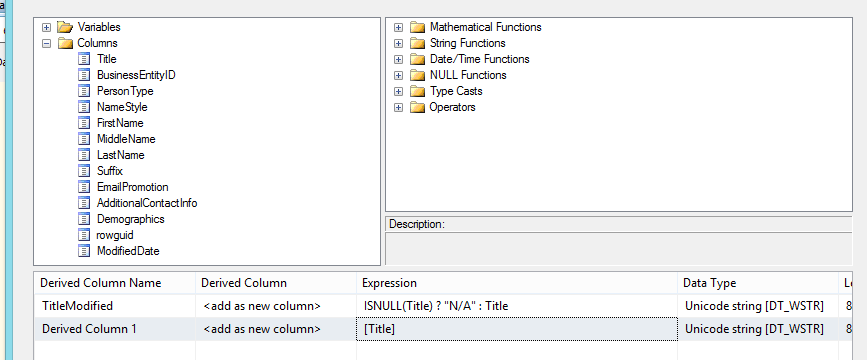This screenshot has height=360, width=867.
Task: Edit the [Title] expression field
Action: [x=517, y=329]
